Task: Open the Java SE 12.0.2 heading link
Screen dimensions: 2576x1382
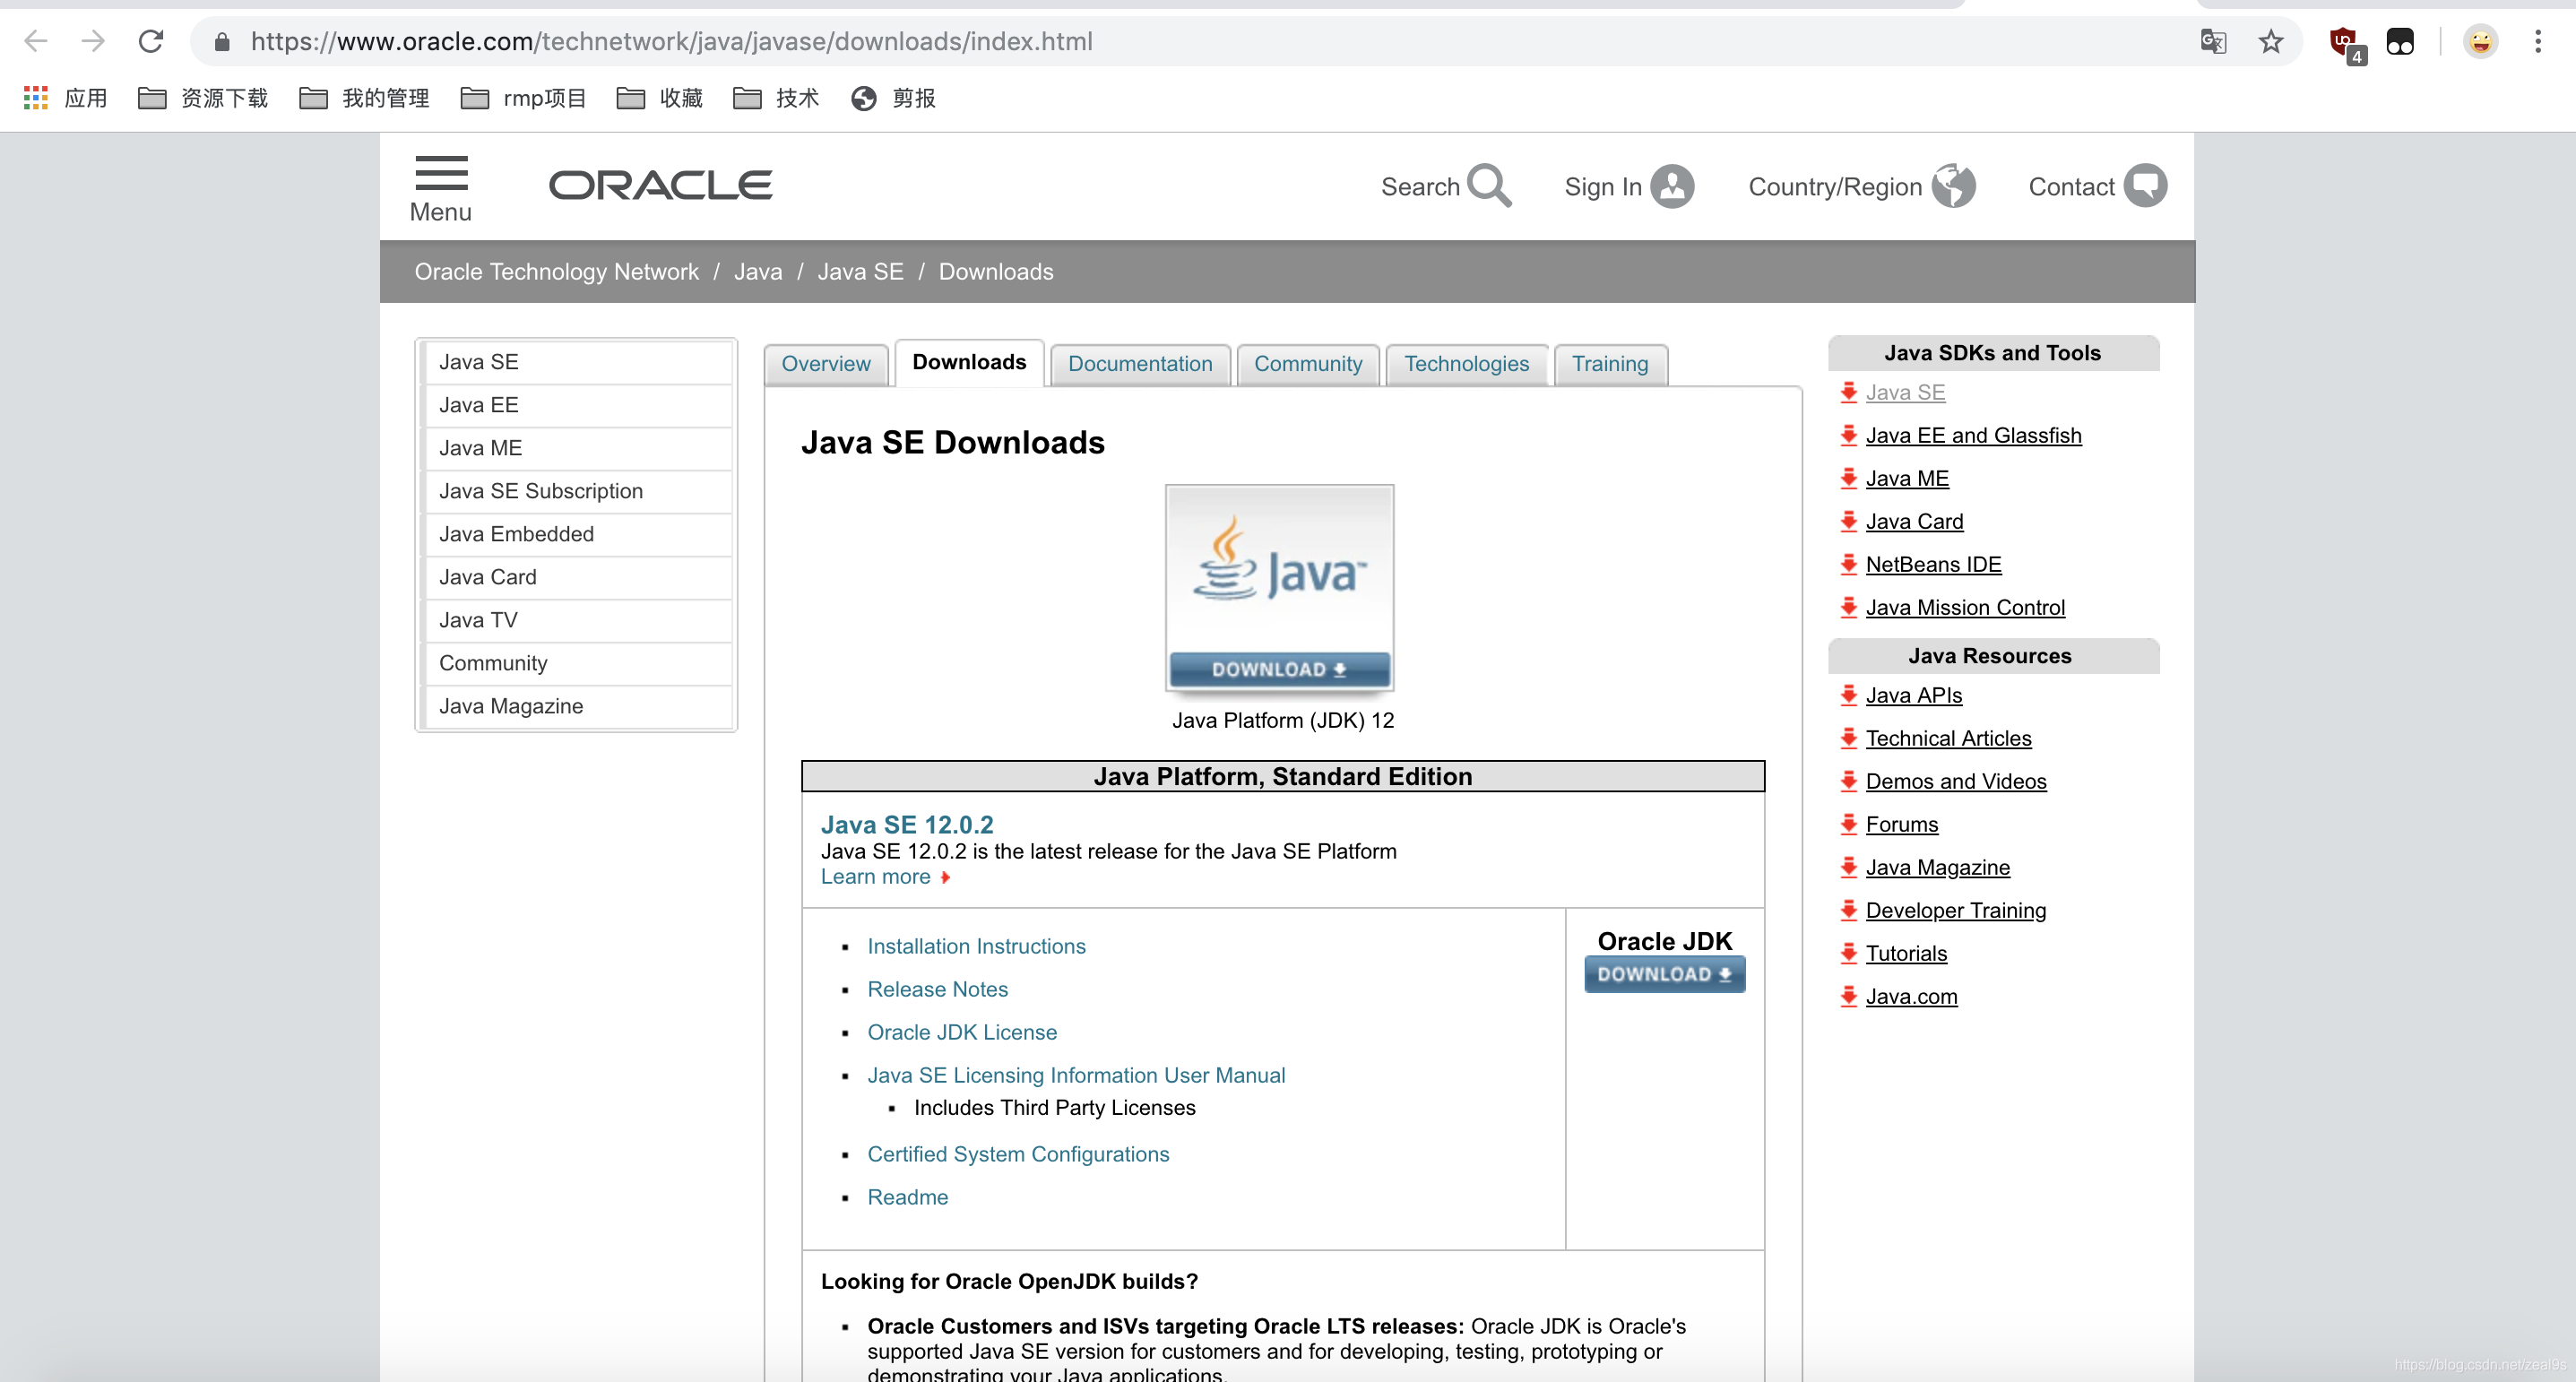Action: click(x=907, y=825)
